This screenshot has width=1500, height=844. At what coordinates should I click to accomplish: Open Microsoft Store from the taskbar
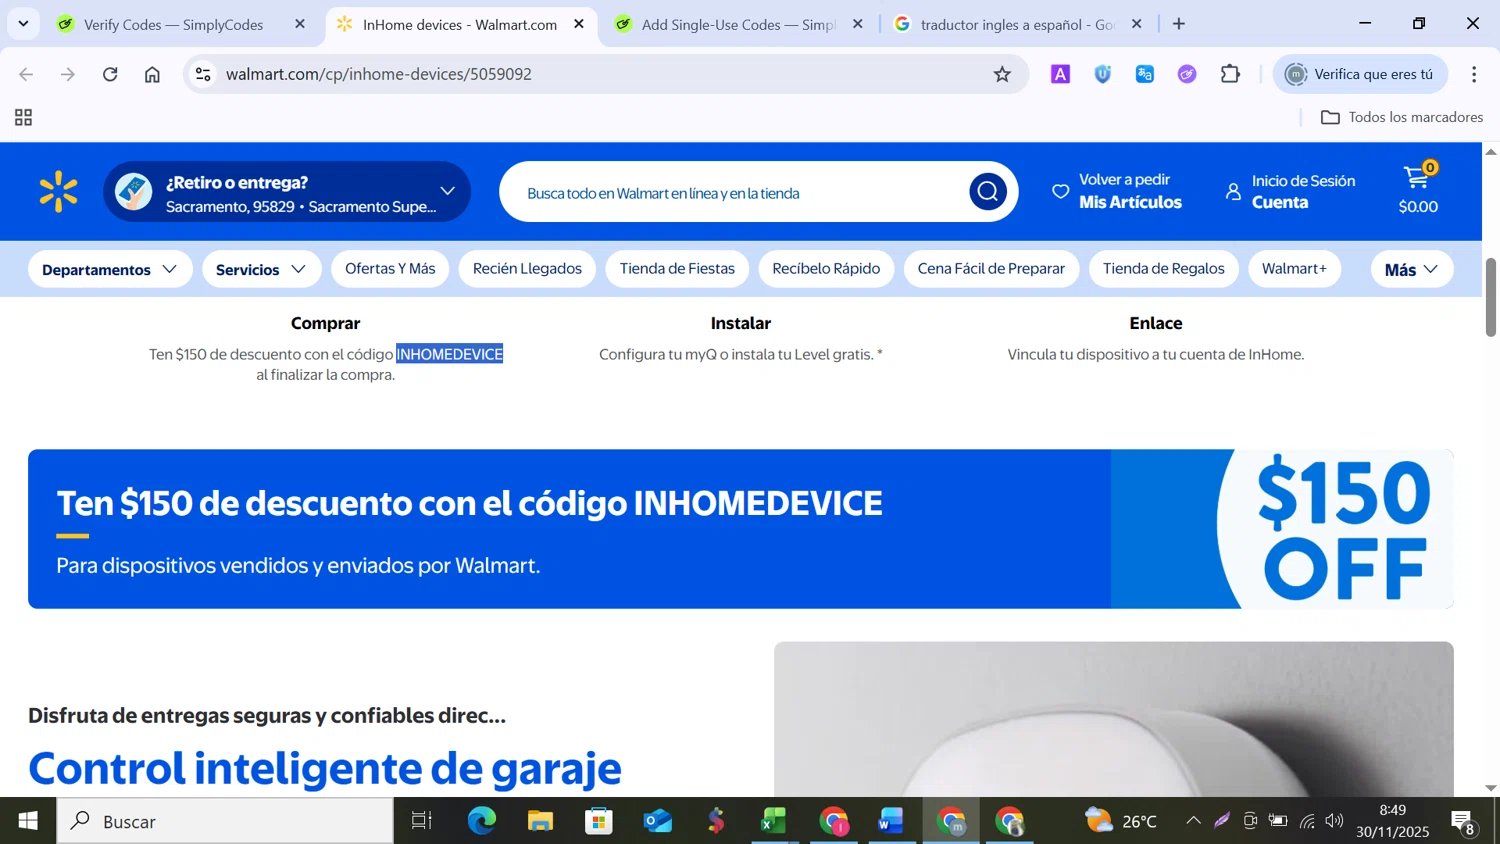click(x=599, y=821)
